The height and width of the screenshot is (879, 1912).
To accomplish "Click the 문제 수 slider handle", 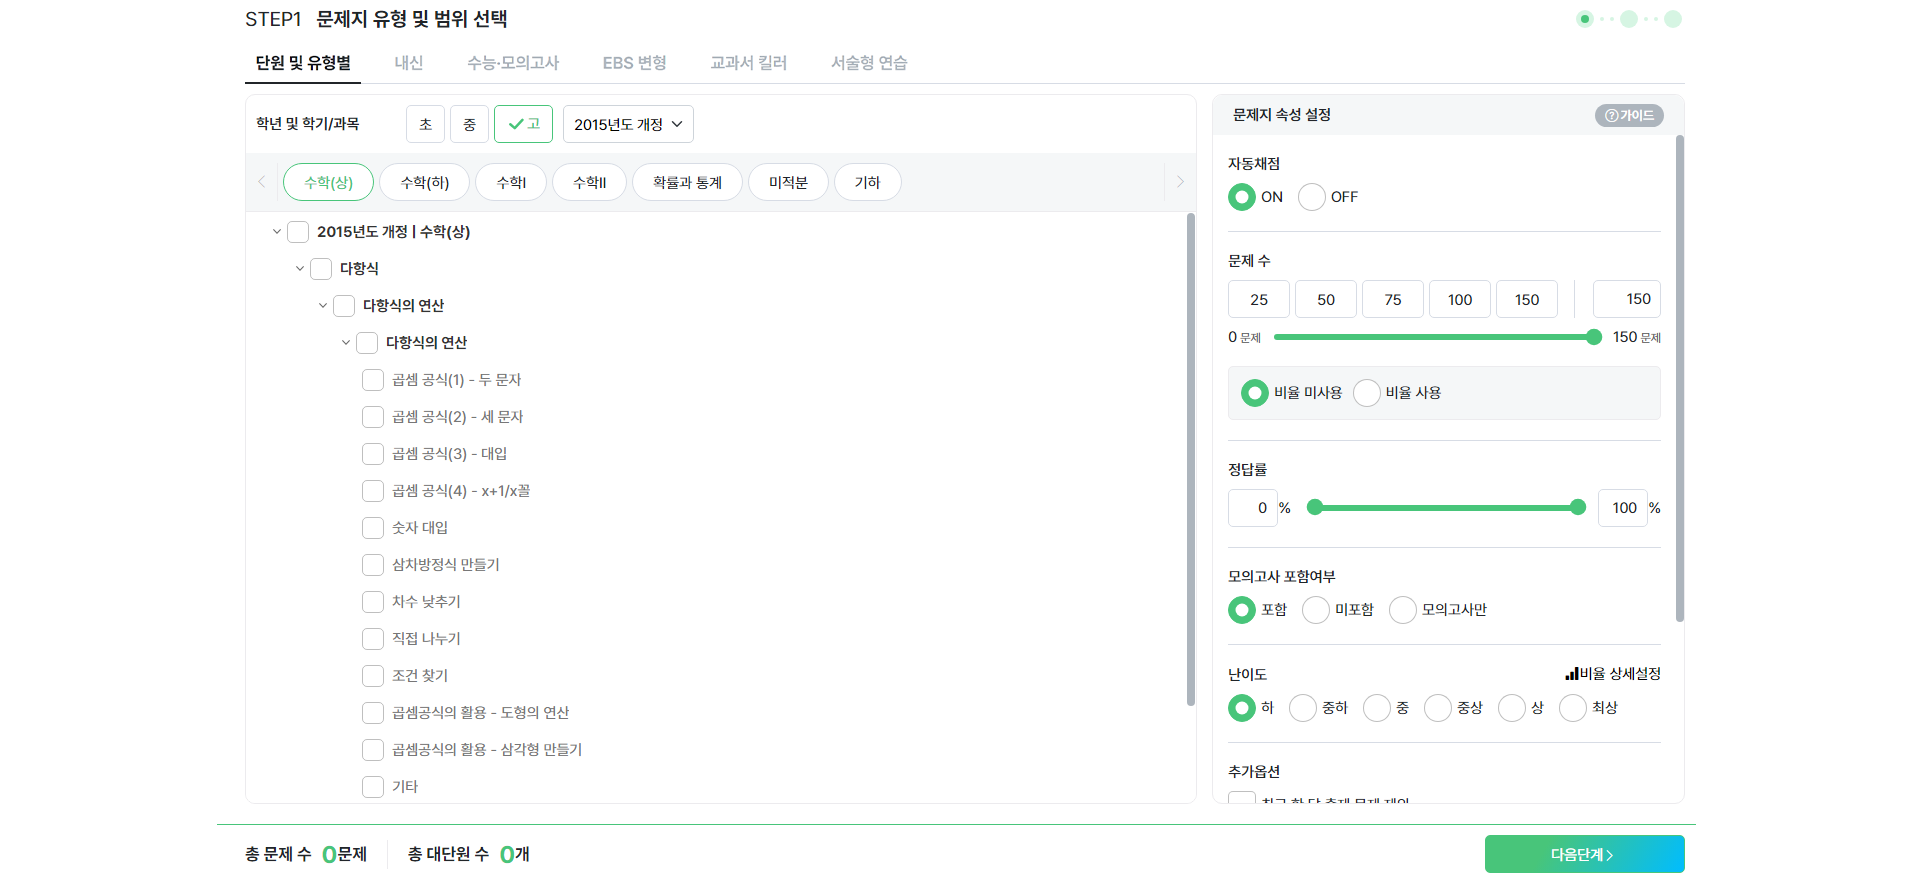I will (1594, 337).
